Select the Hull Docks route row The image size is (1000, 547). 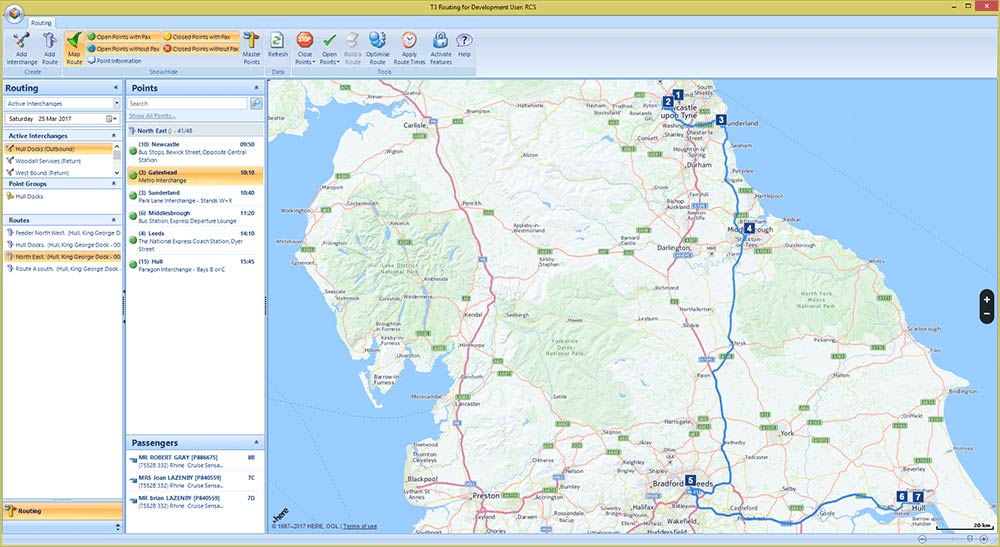pos(62,245)
